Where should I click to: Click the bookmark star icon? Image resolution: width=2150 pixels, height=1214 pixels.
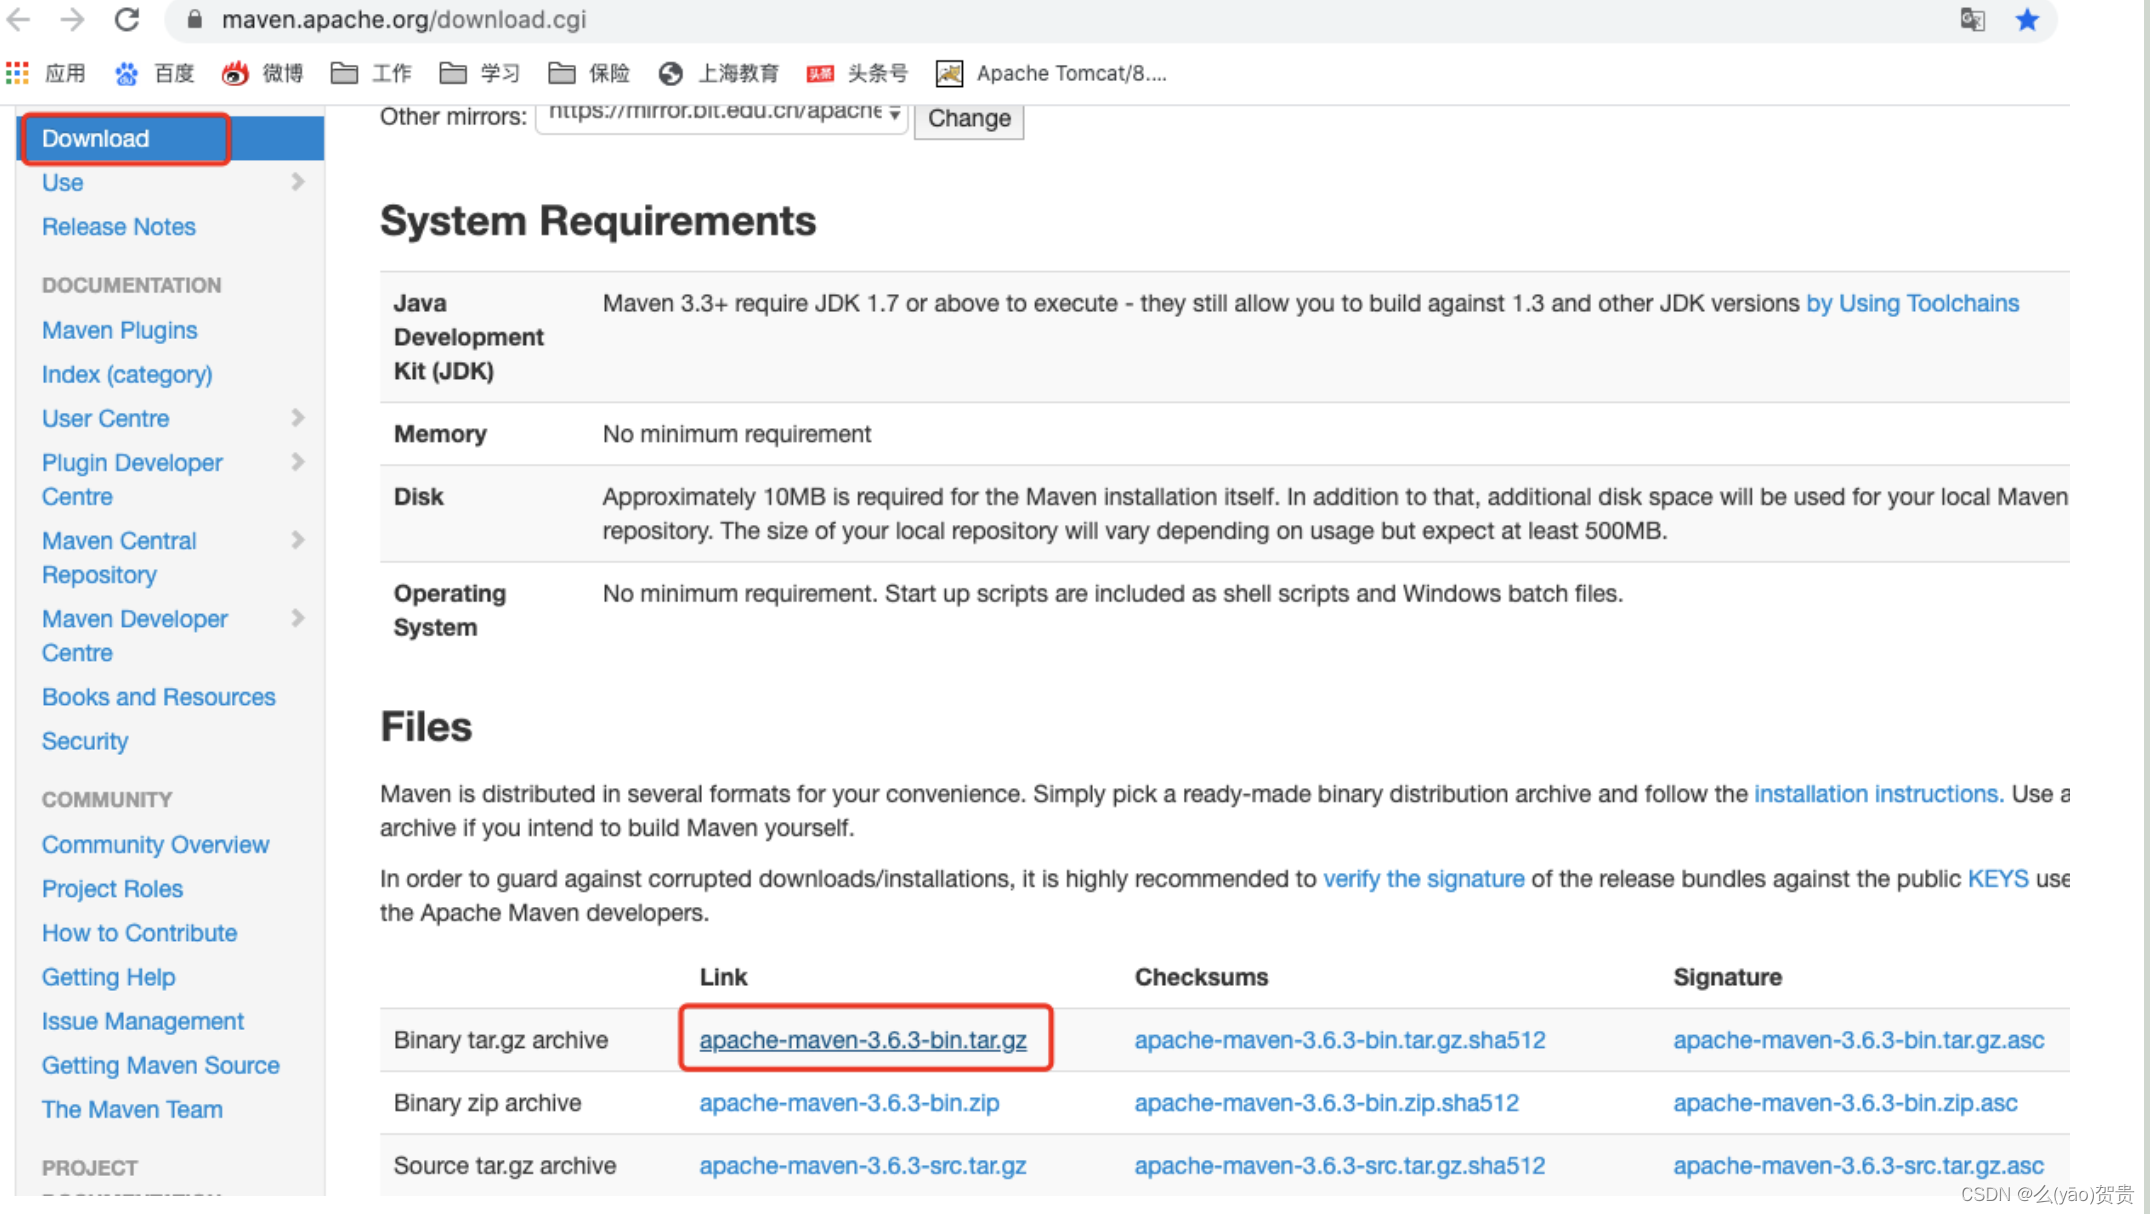(2027, 20)
